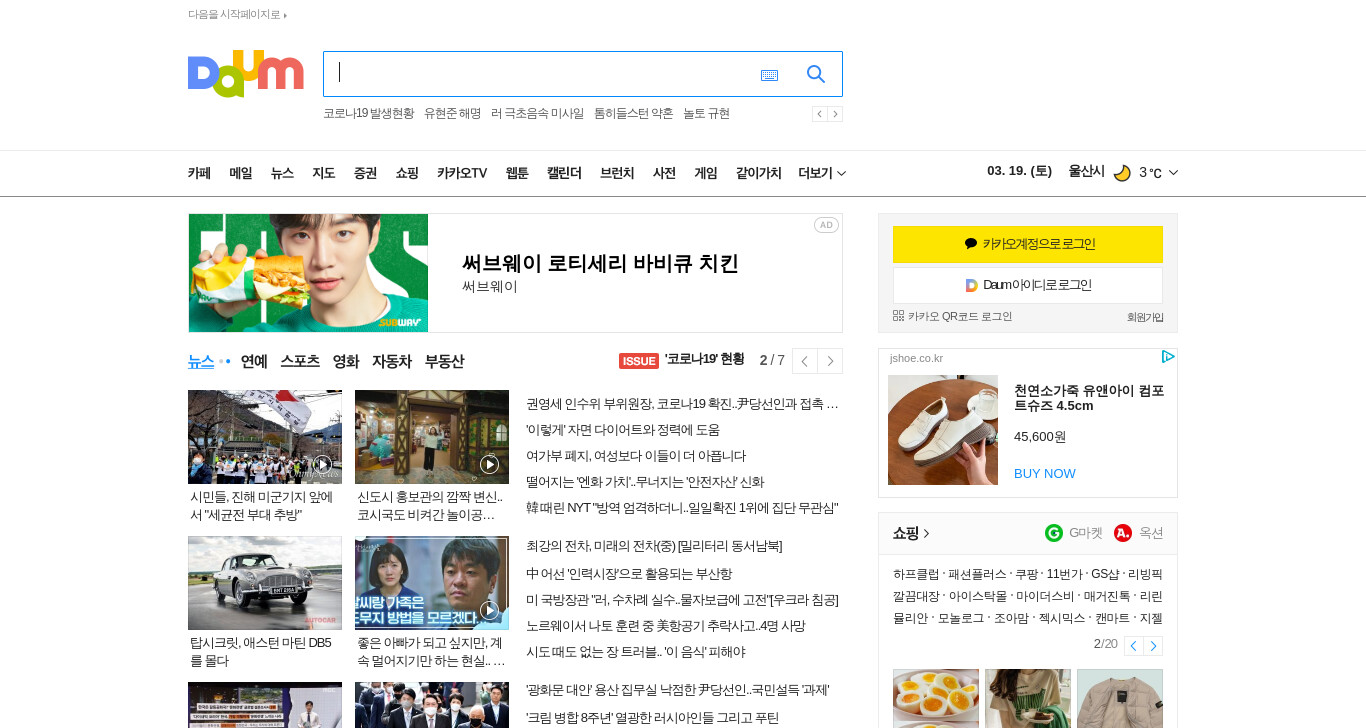Click the search input field
This screenshot has height=728, width=1366.
(540, 74)
